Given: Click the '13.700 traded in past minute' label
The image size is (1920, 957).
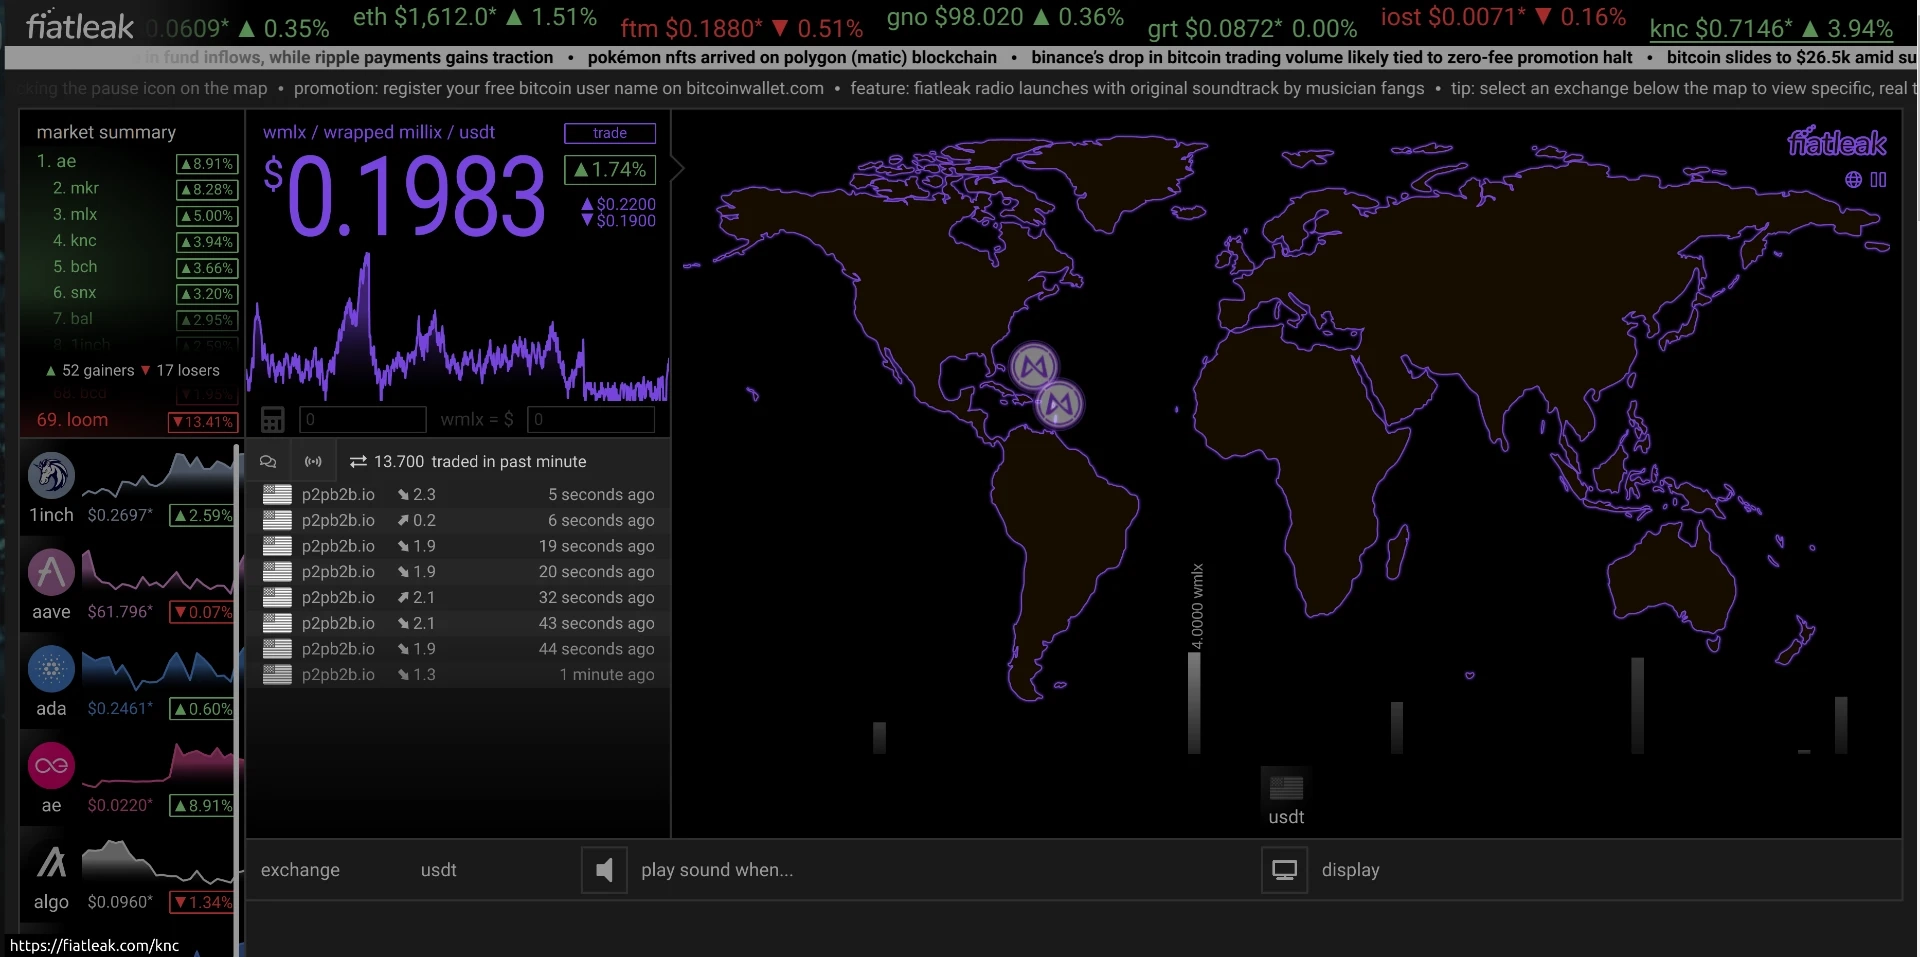Looking at the screenshot, I should (468, 461).
